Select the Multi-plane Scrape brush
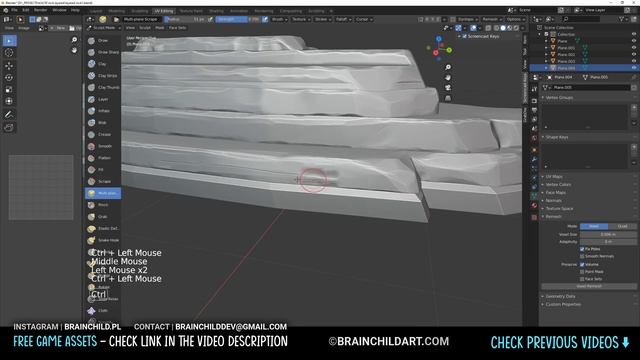 102,193
